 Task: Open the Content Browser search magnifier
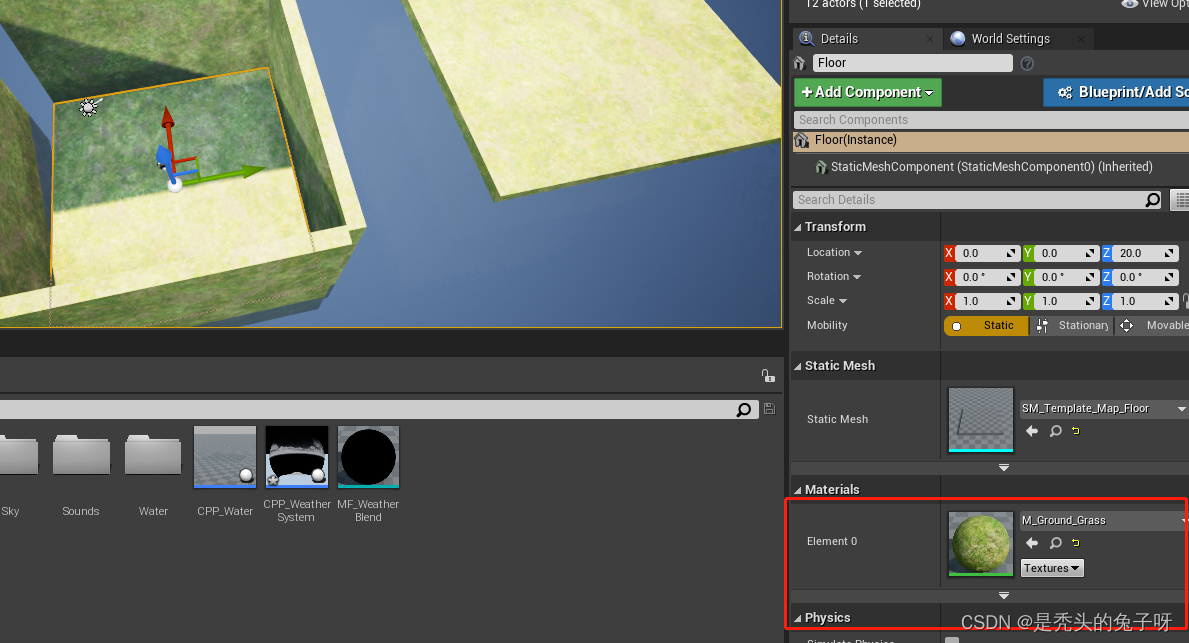[744, 409]
